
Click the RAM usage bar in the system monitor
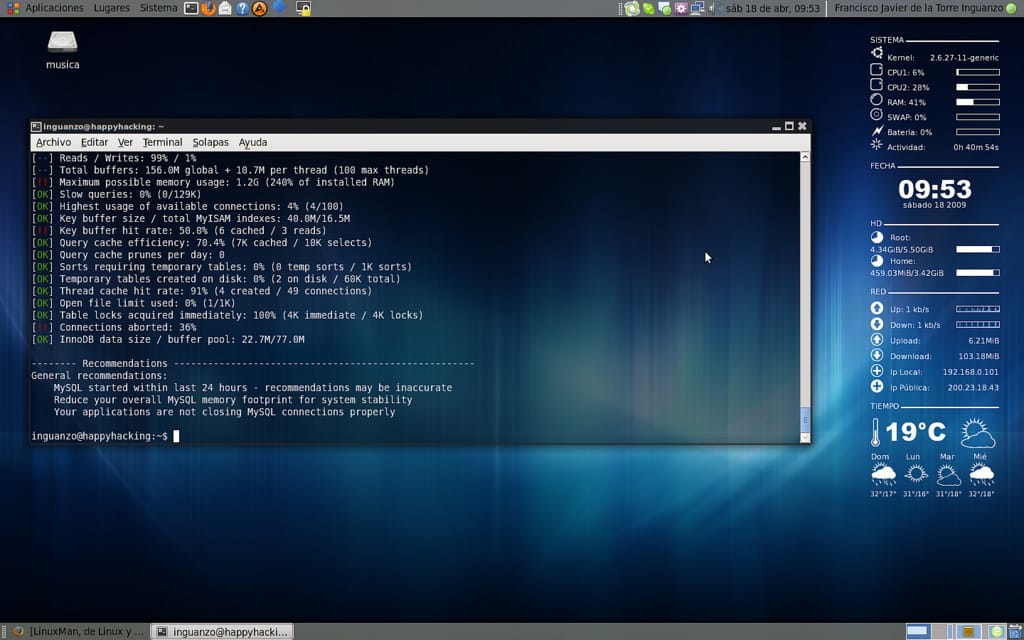click(978, 101)
